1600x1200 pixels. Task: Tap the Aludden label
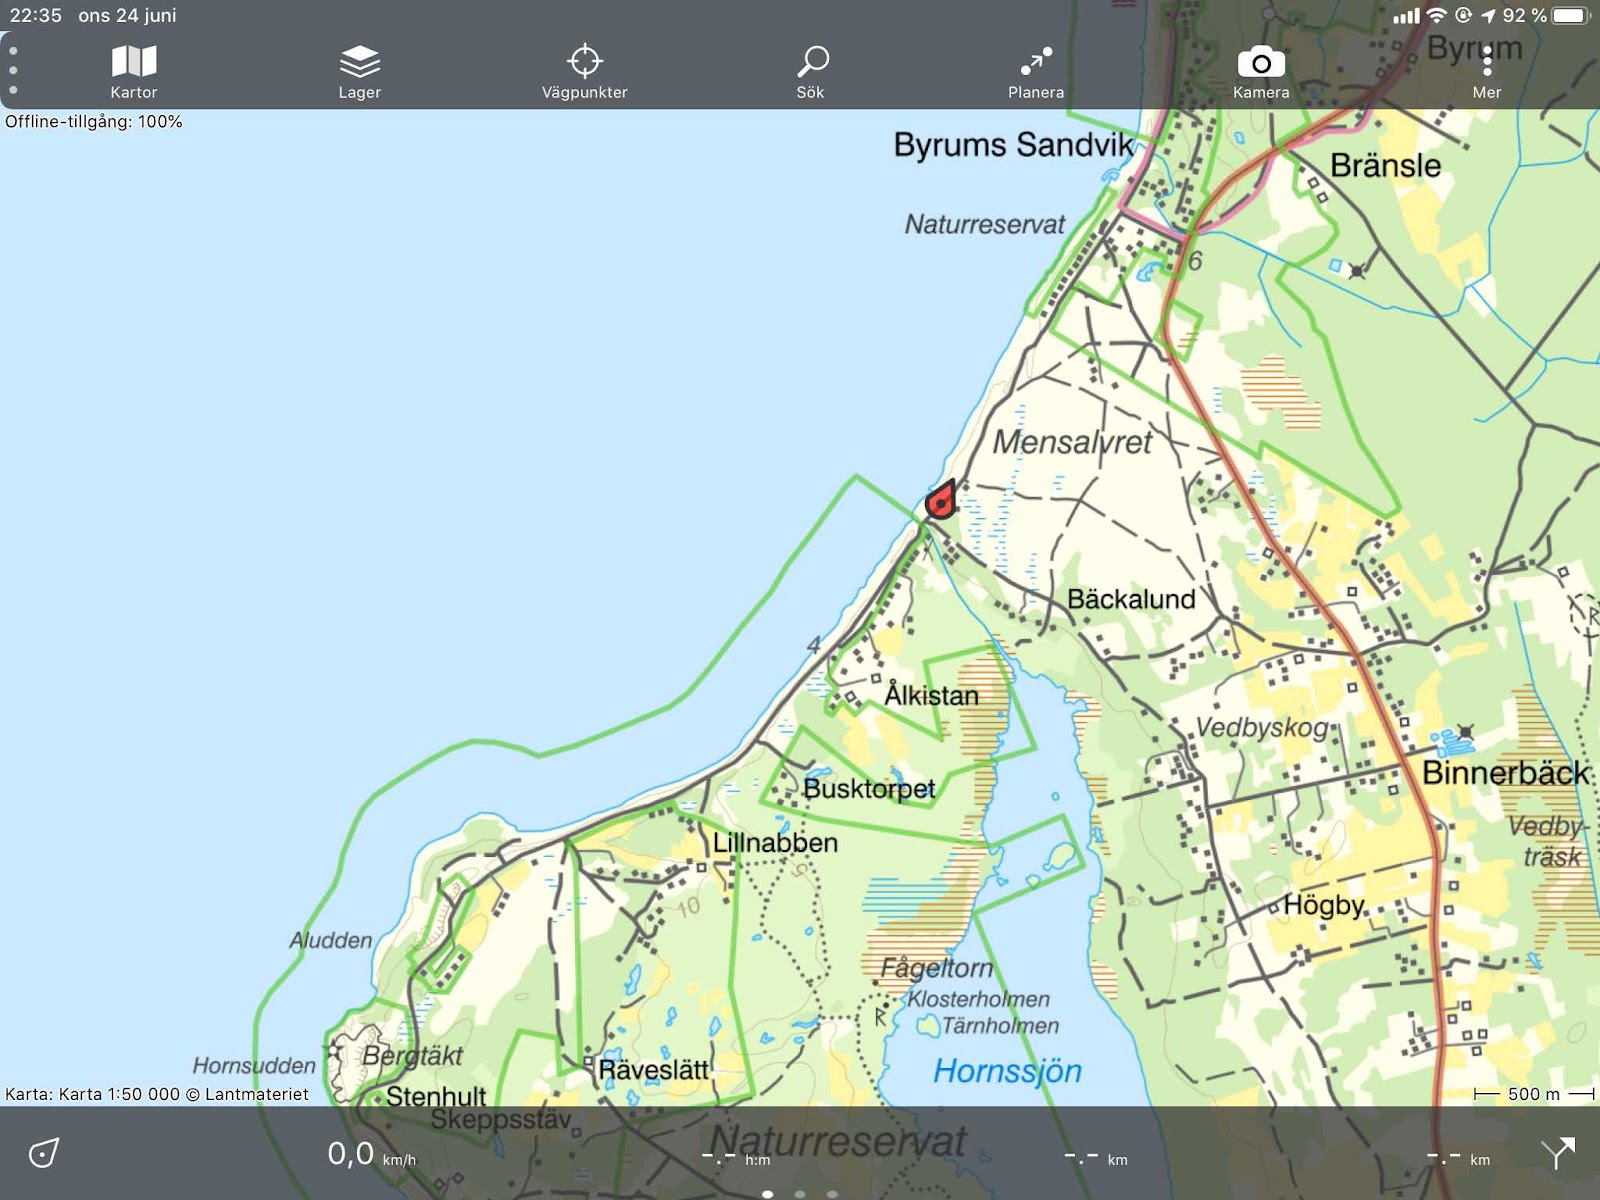[x=331, y=940]
